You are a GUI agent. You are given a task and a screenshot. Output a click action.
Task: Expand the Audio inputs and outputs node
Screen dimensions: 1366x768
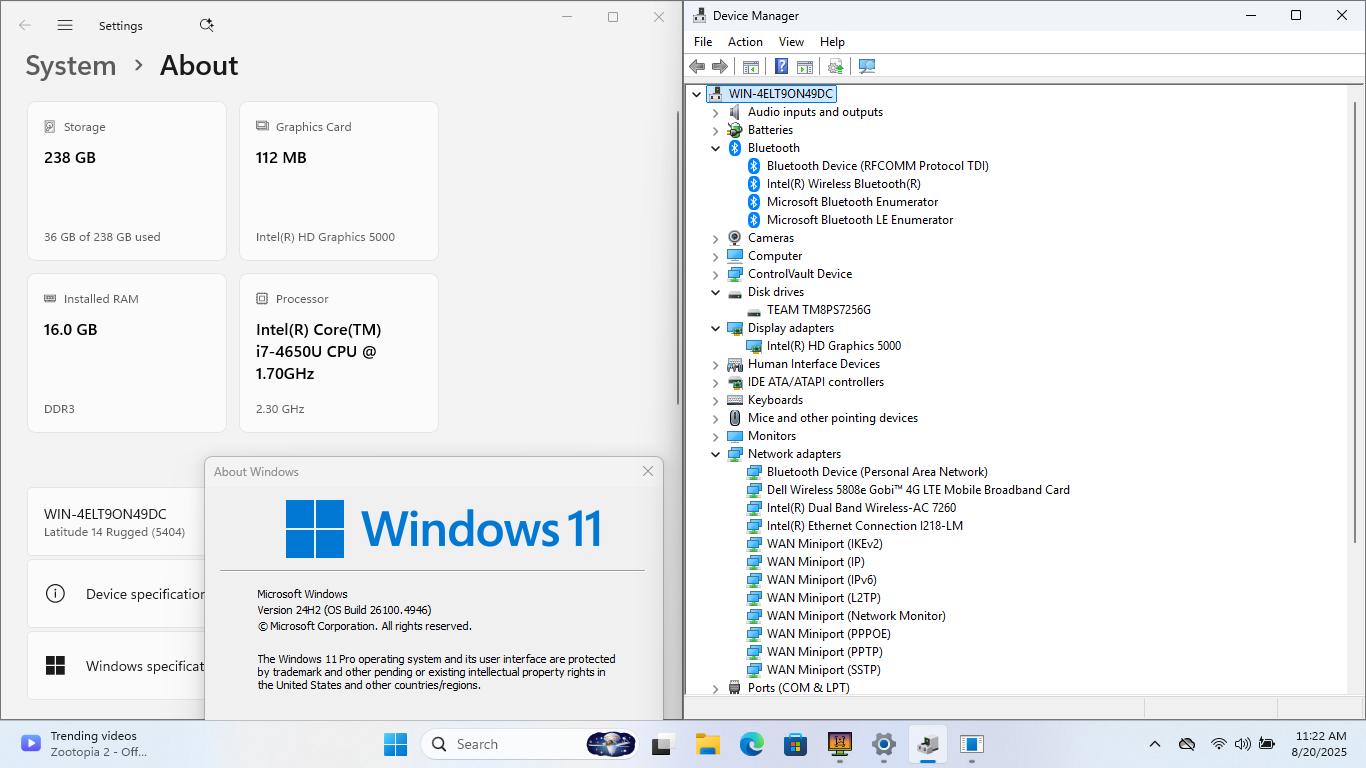715,112
